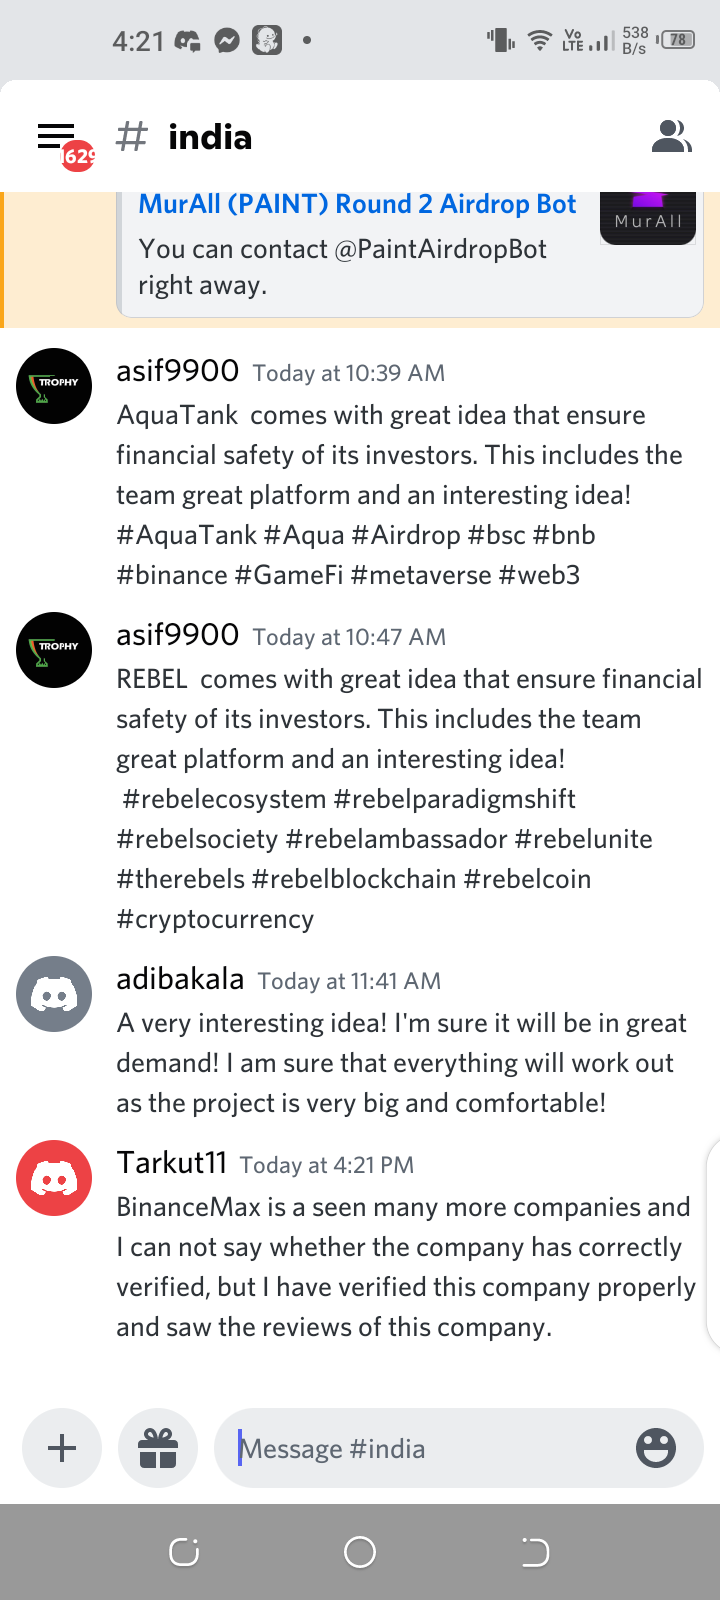Screen dimensions: 720x1600
Task: Tap the 629 unread notification badge
Action: pyautogui.click(x=78, y=155)
